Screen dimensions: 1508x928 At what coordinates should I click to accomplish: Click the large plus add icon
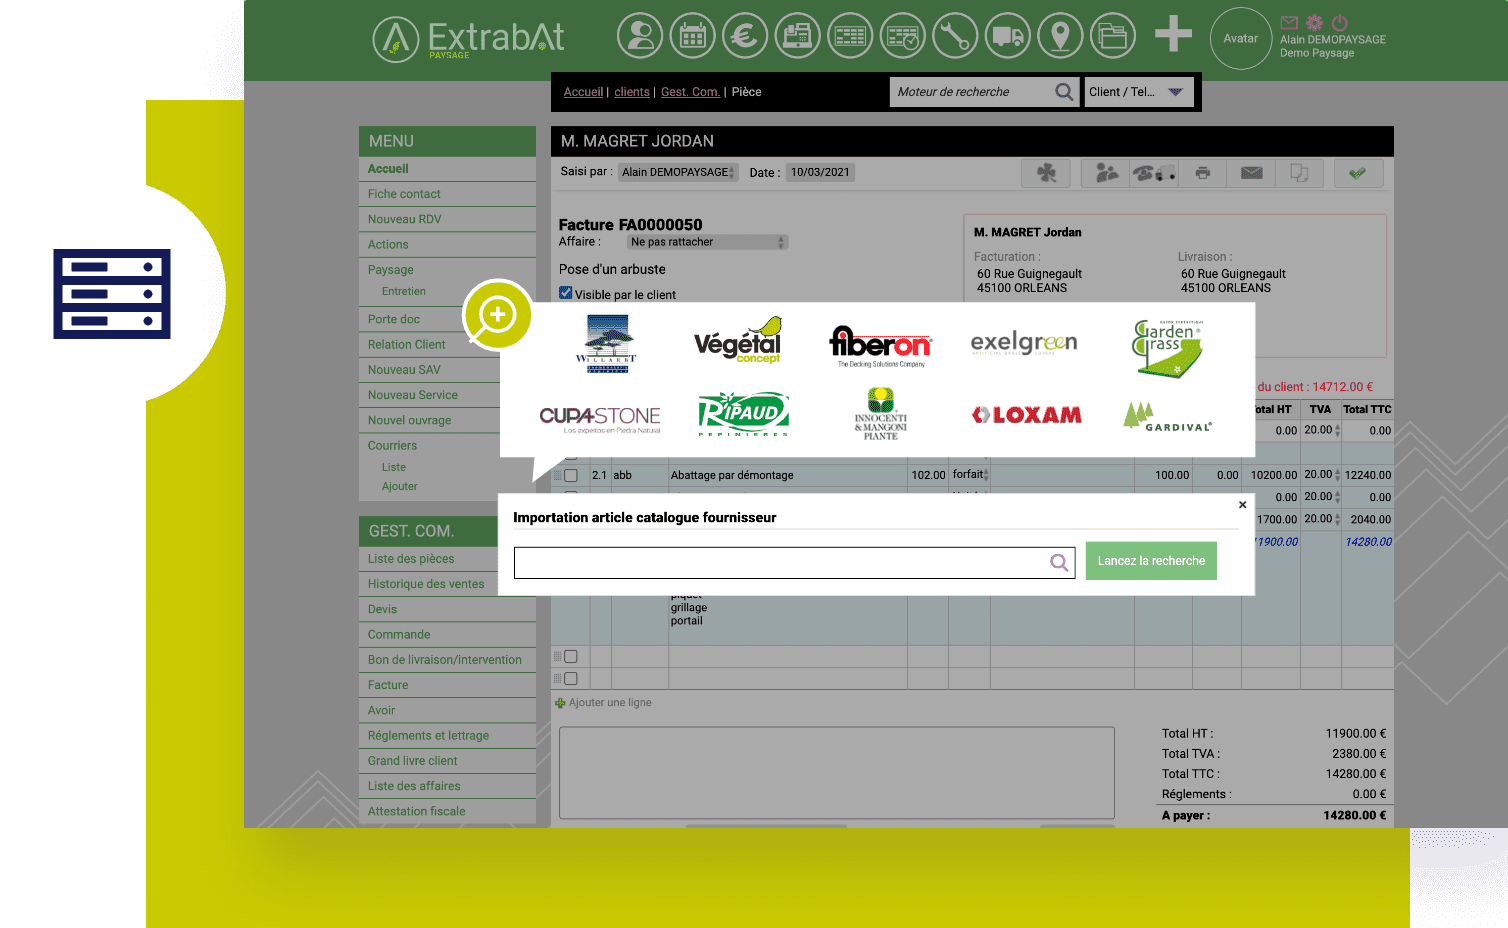[1173, 34]
